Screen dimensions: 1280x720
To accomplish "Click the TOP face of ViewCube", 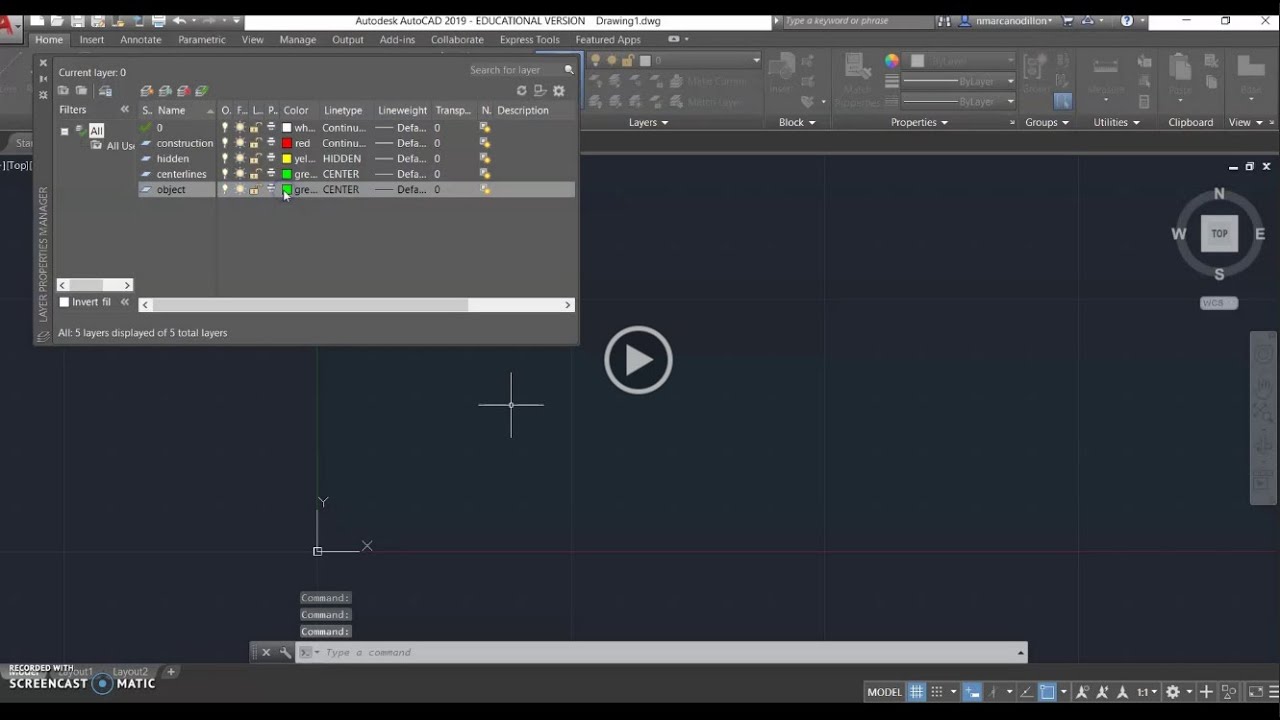I will click(x=1219, y=234).
